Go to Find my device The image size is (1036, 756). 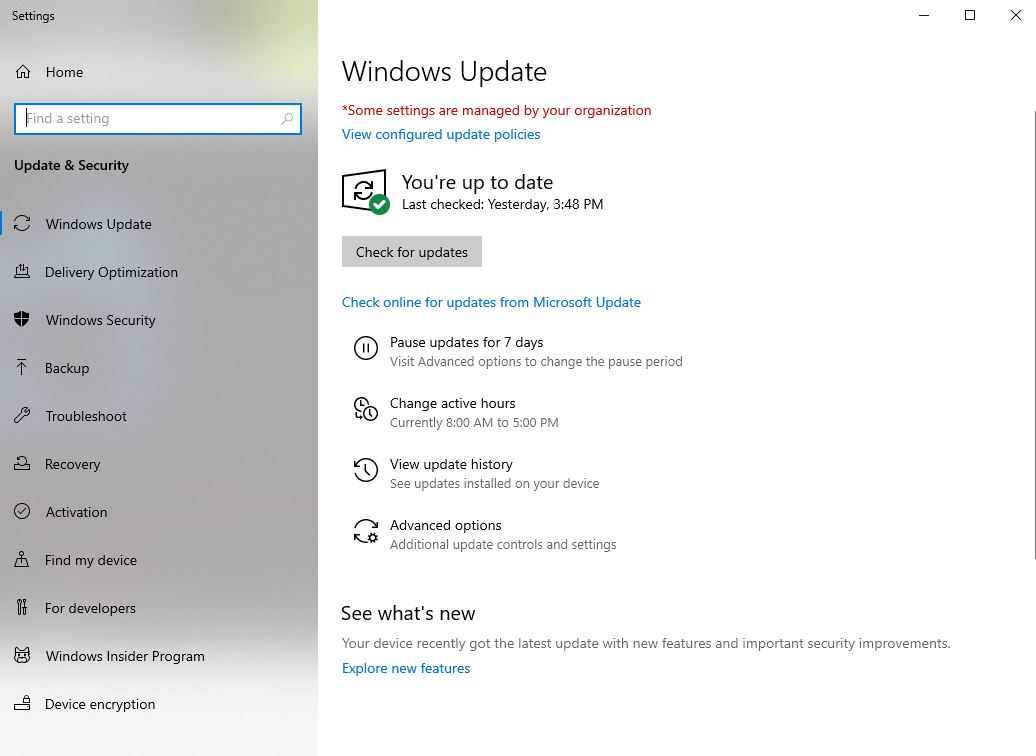click(90, 560)
